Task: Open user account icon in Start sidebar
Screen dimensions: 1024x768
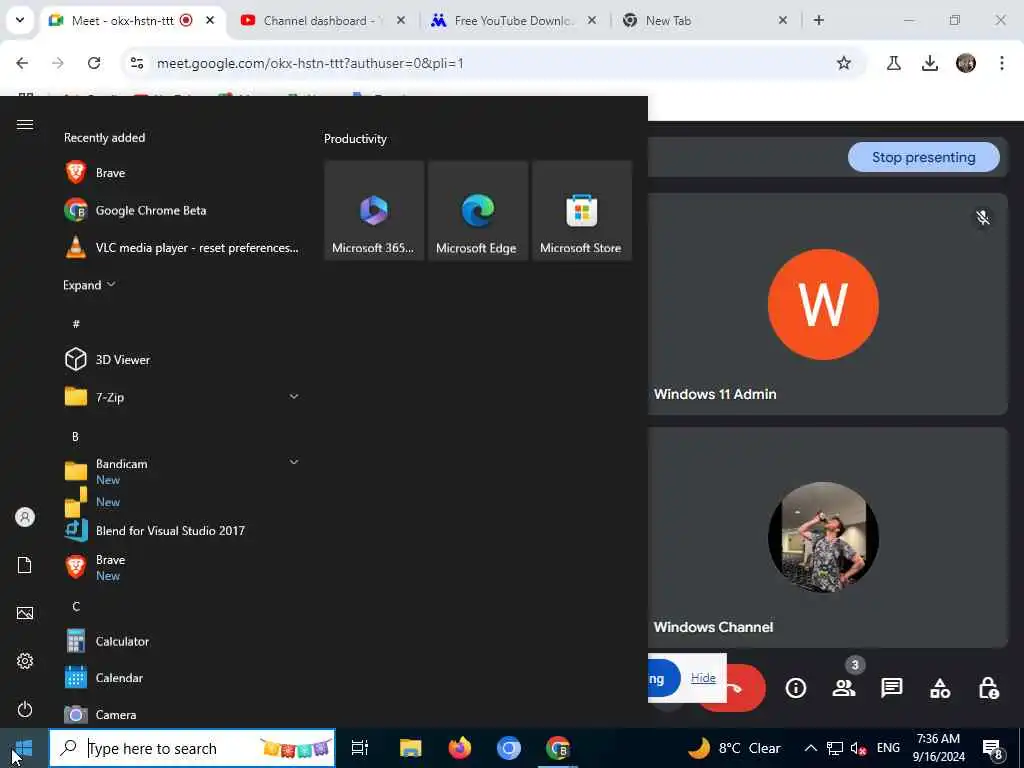Action: (25, 517)
